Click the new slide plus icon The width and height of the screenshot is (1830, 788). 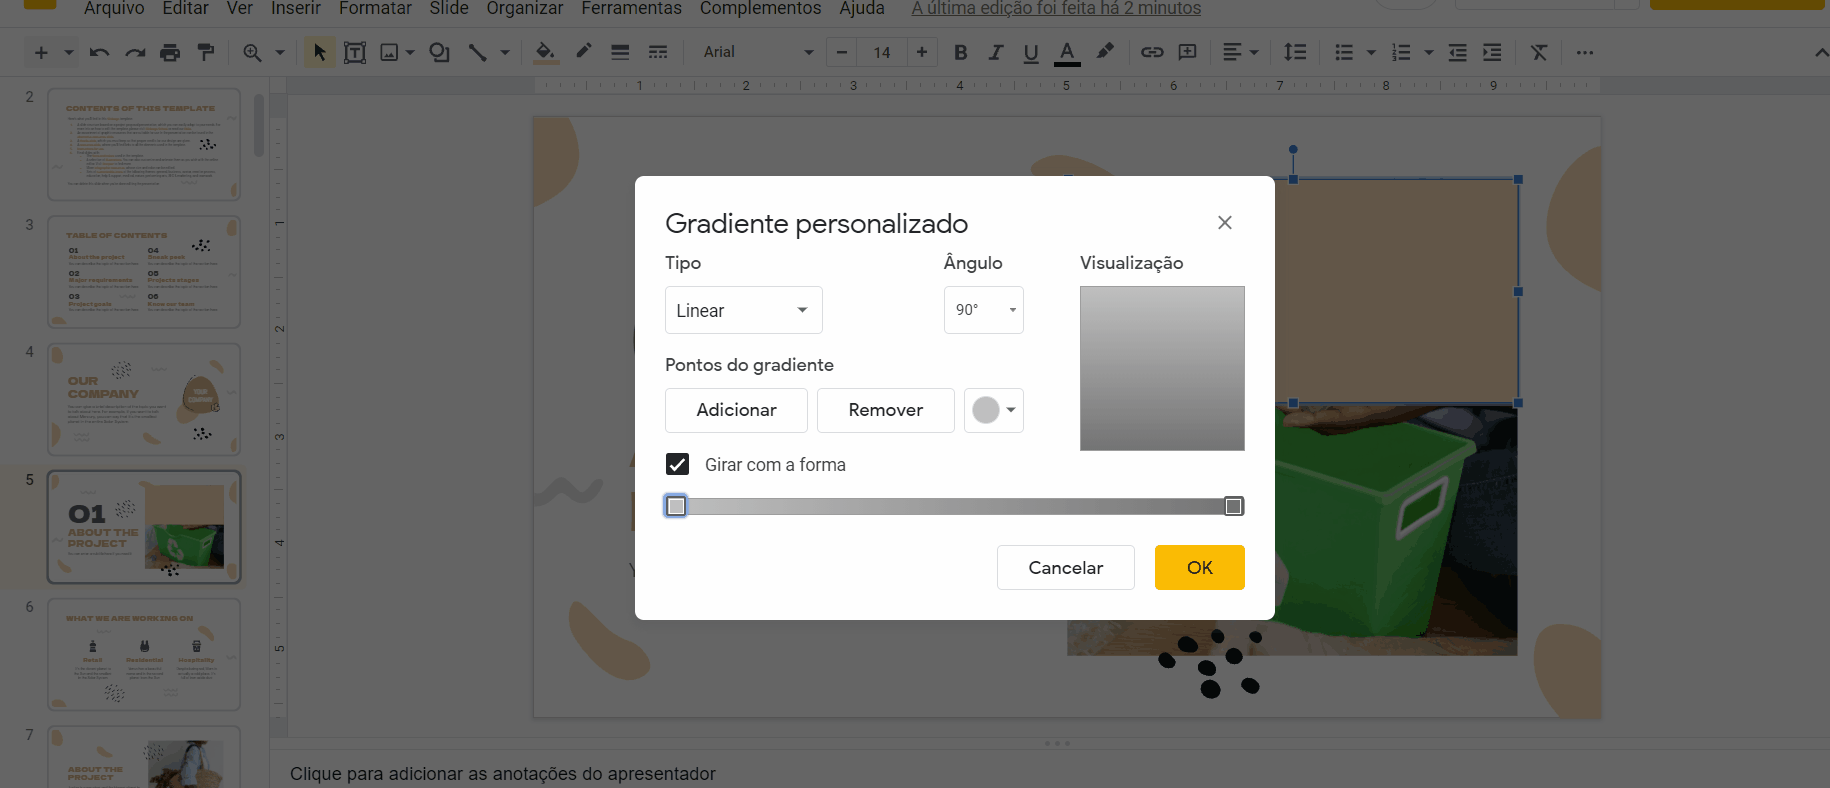(x=41, y=53)
